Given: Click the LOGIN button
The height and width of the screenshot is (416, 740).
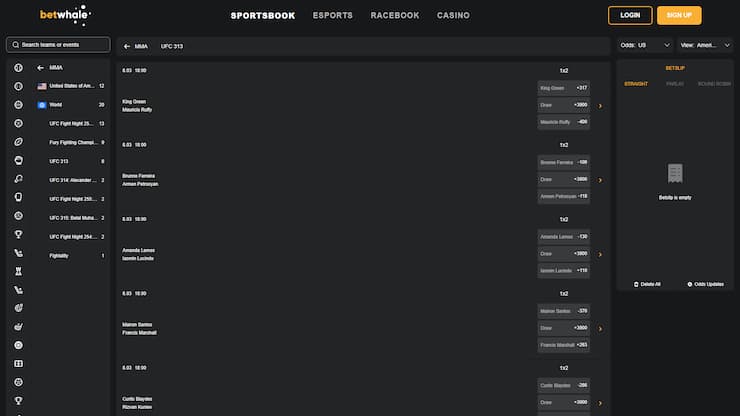Looking at the screenshot, I should pyautogui.click(x=630, y=16).
